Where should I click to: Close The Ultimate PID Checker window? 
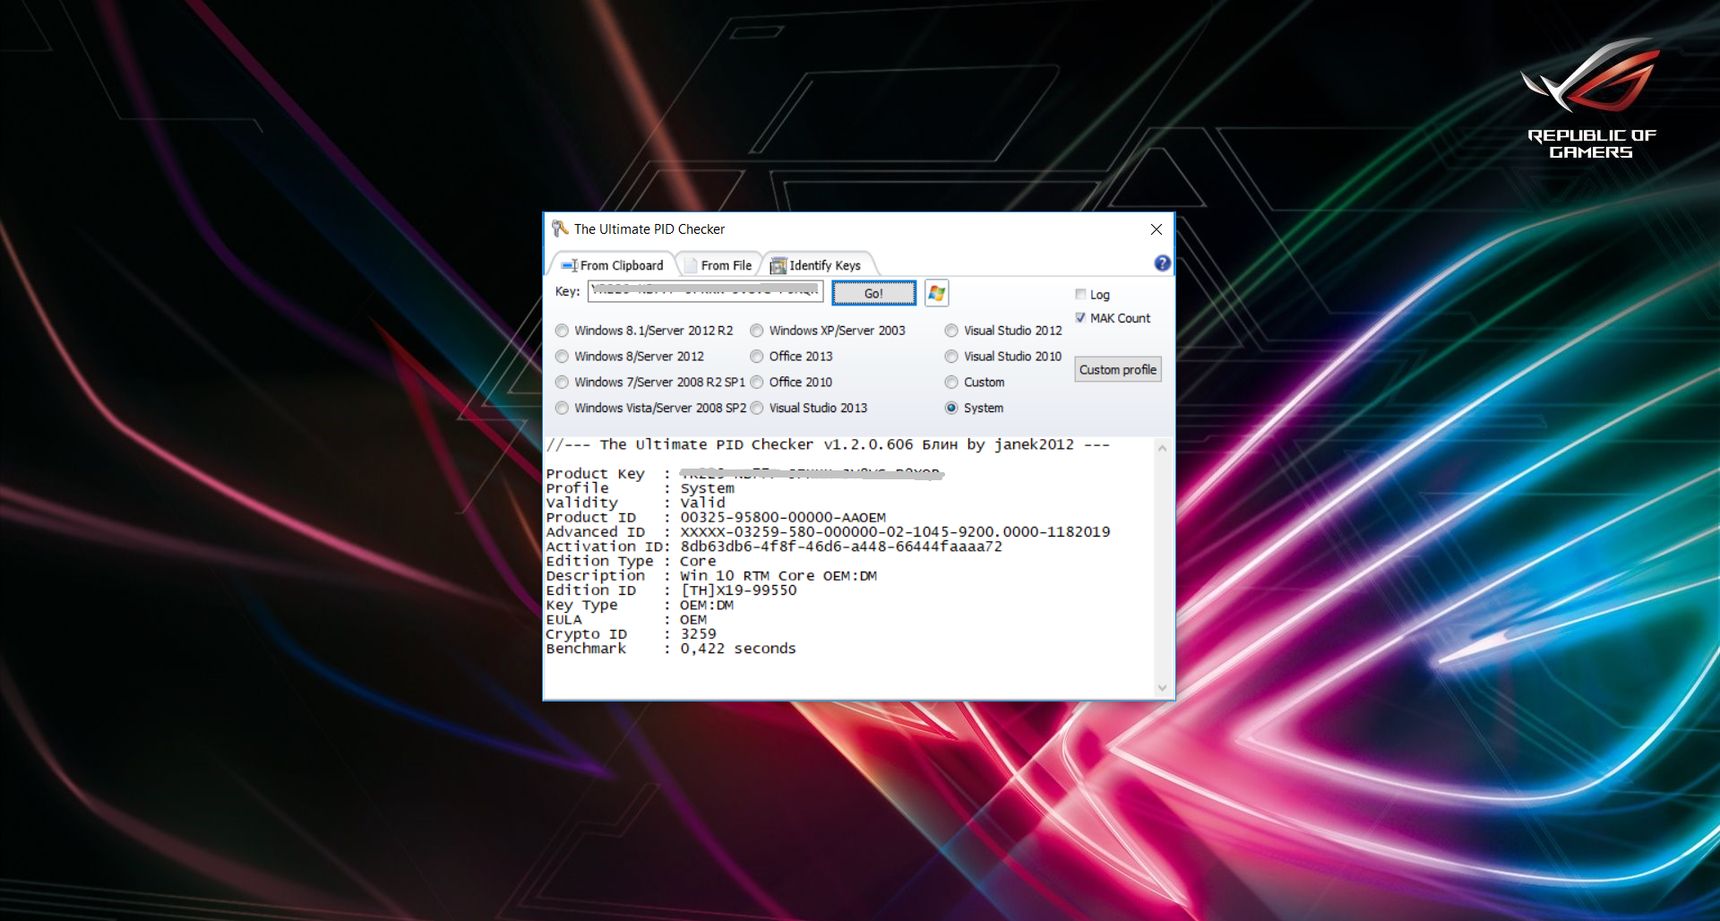1156,229
